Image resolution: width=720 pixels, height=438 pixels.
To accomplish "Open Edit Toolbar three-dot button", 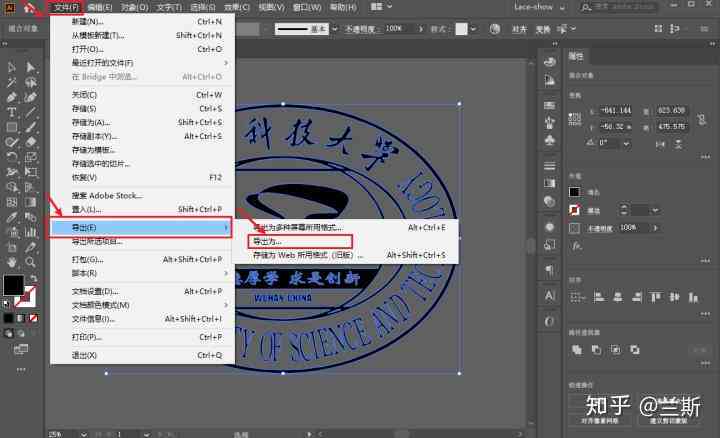I will tap(21, 370).
